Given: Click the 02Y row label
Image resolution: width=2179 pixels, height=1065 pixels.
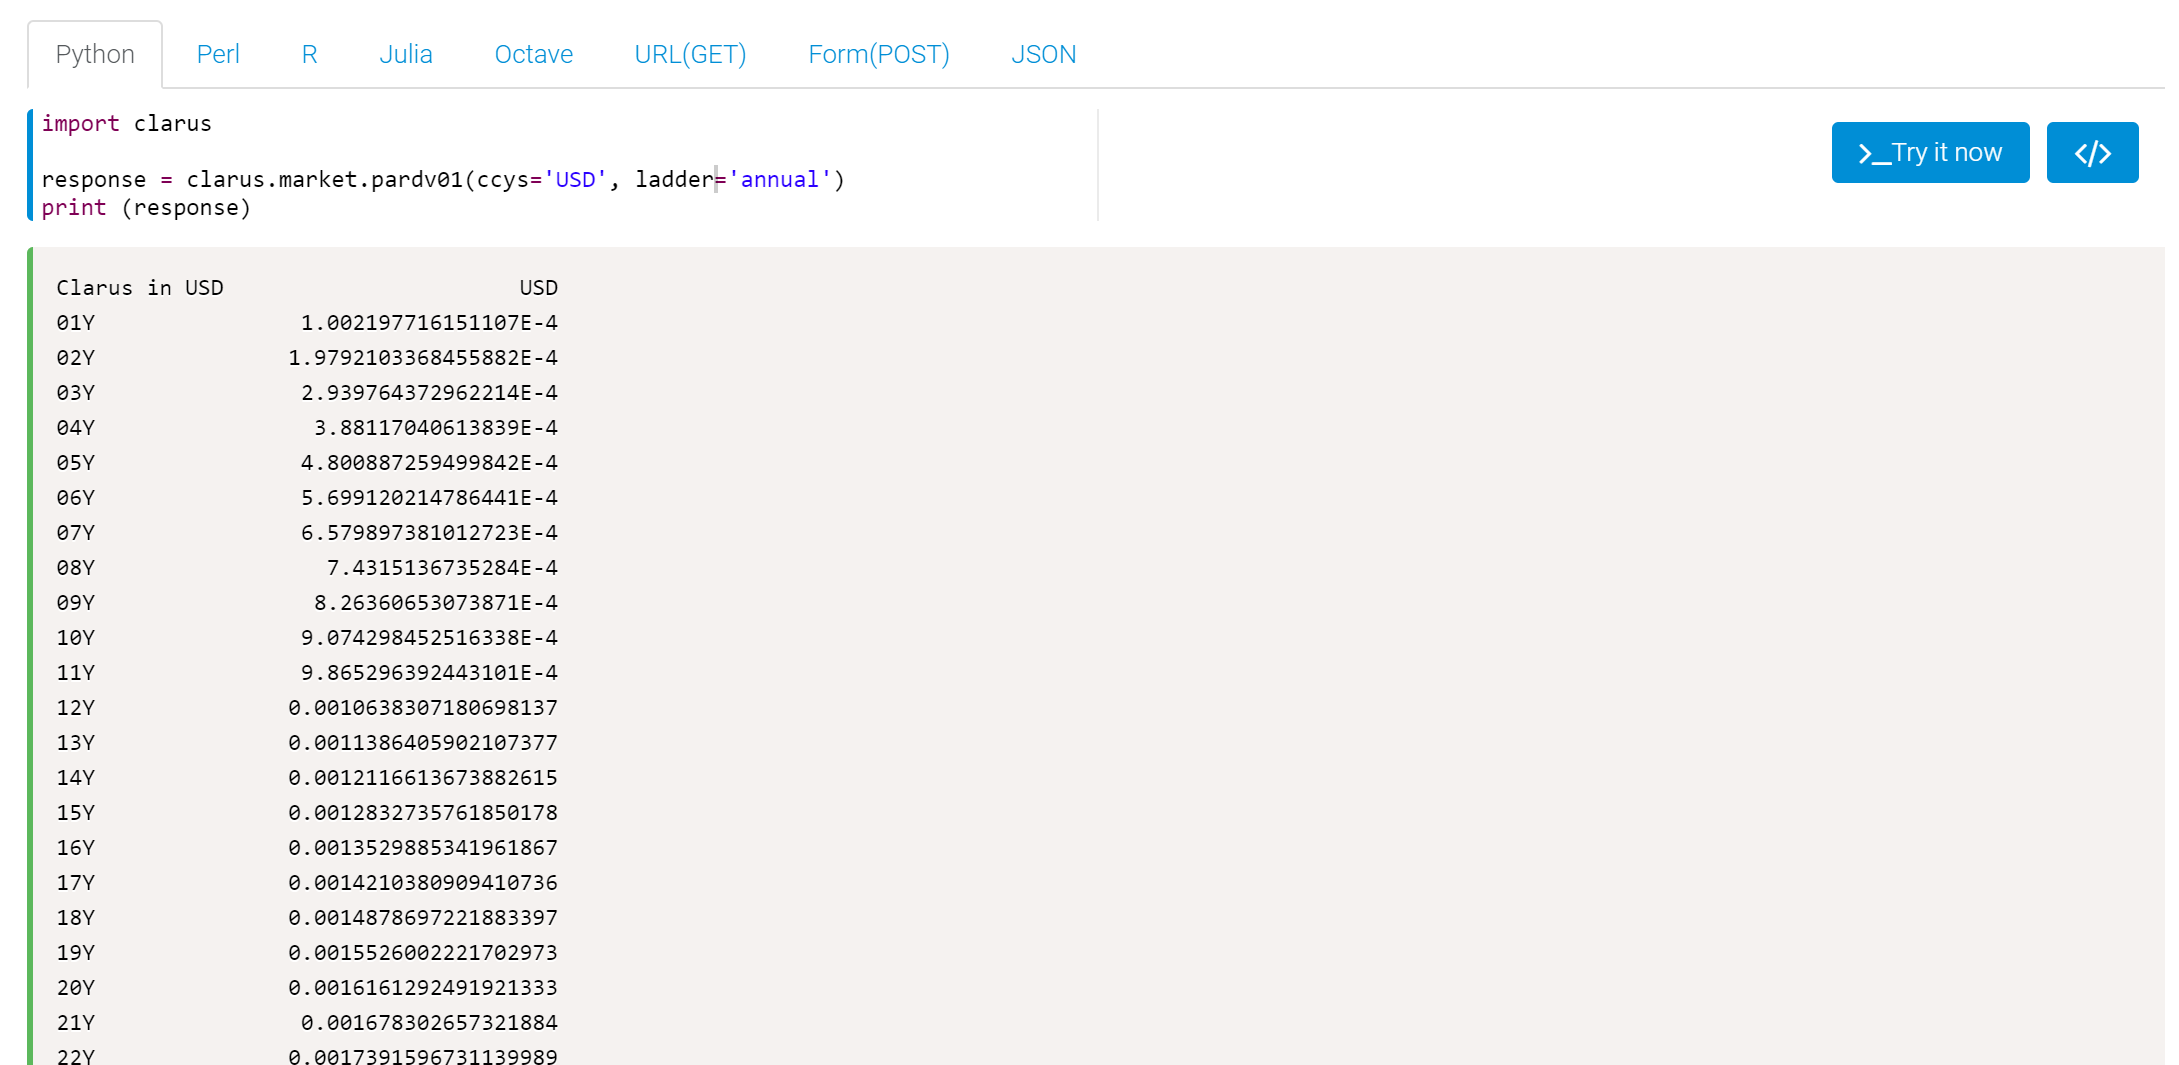Looking at the screenshot, I should (x=76, y=358).
